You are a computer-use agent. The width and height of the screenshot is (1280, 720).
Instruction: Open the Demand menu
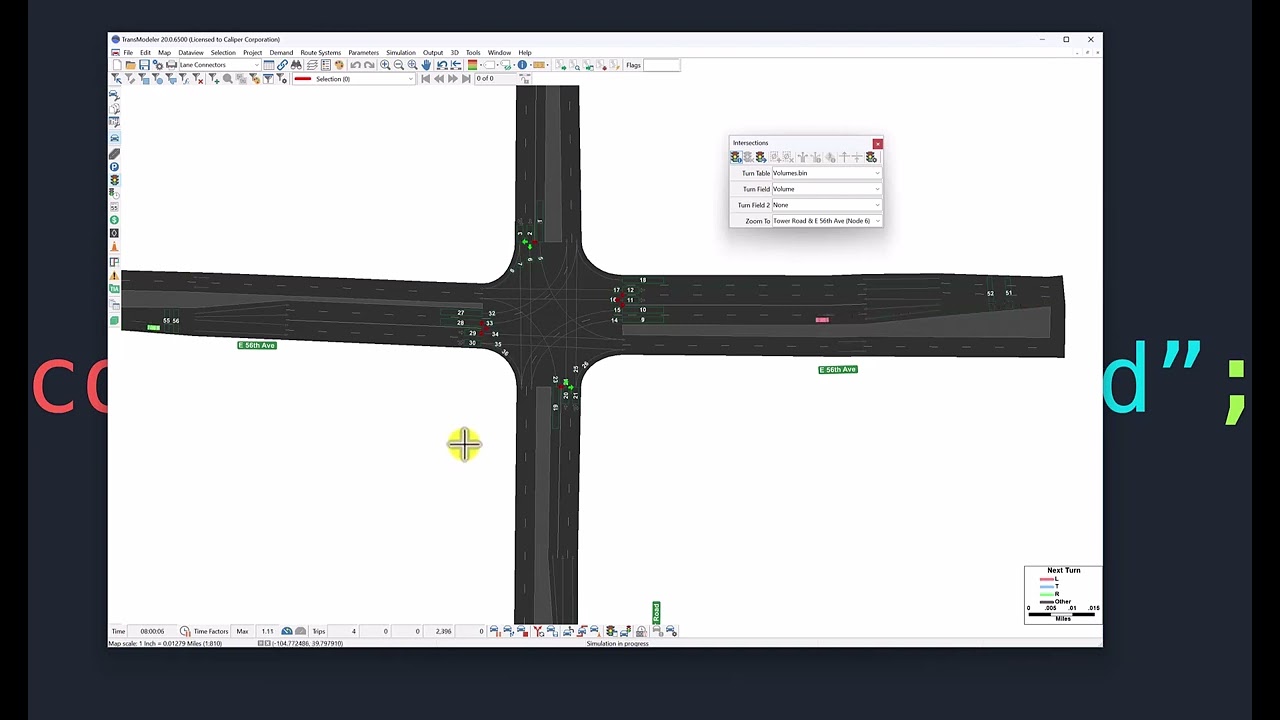tap(281, 52)
